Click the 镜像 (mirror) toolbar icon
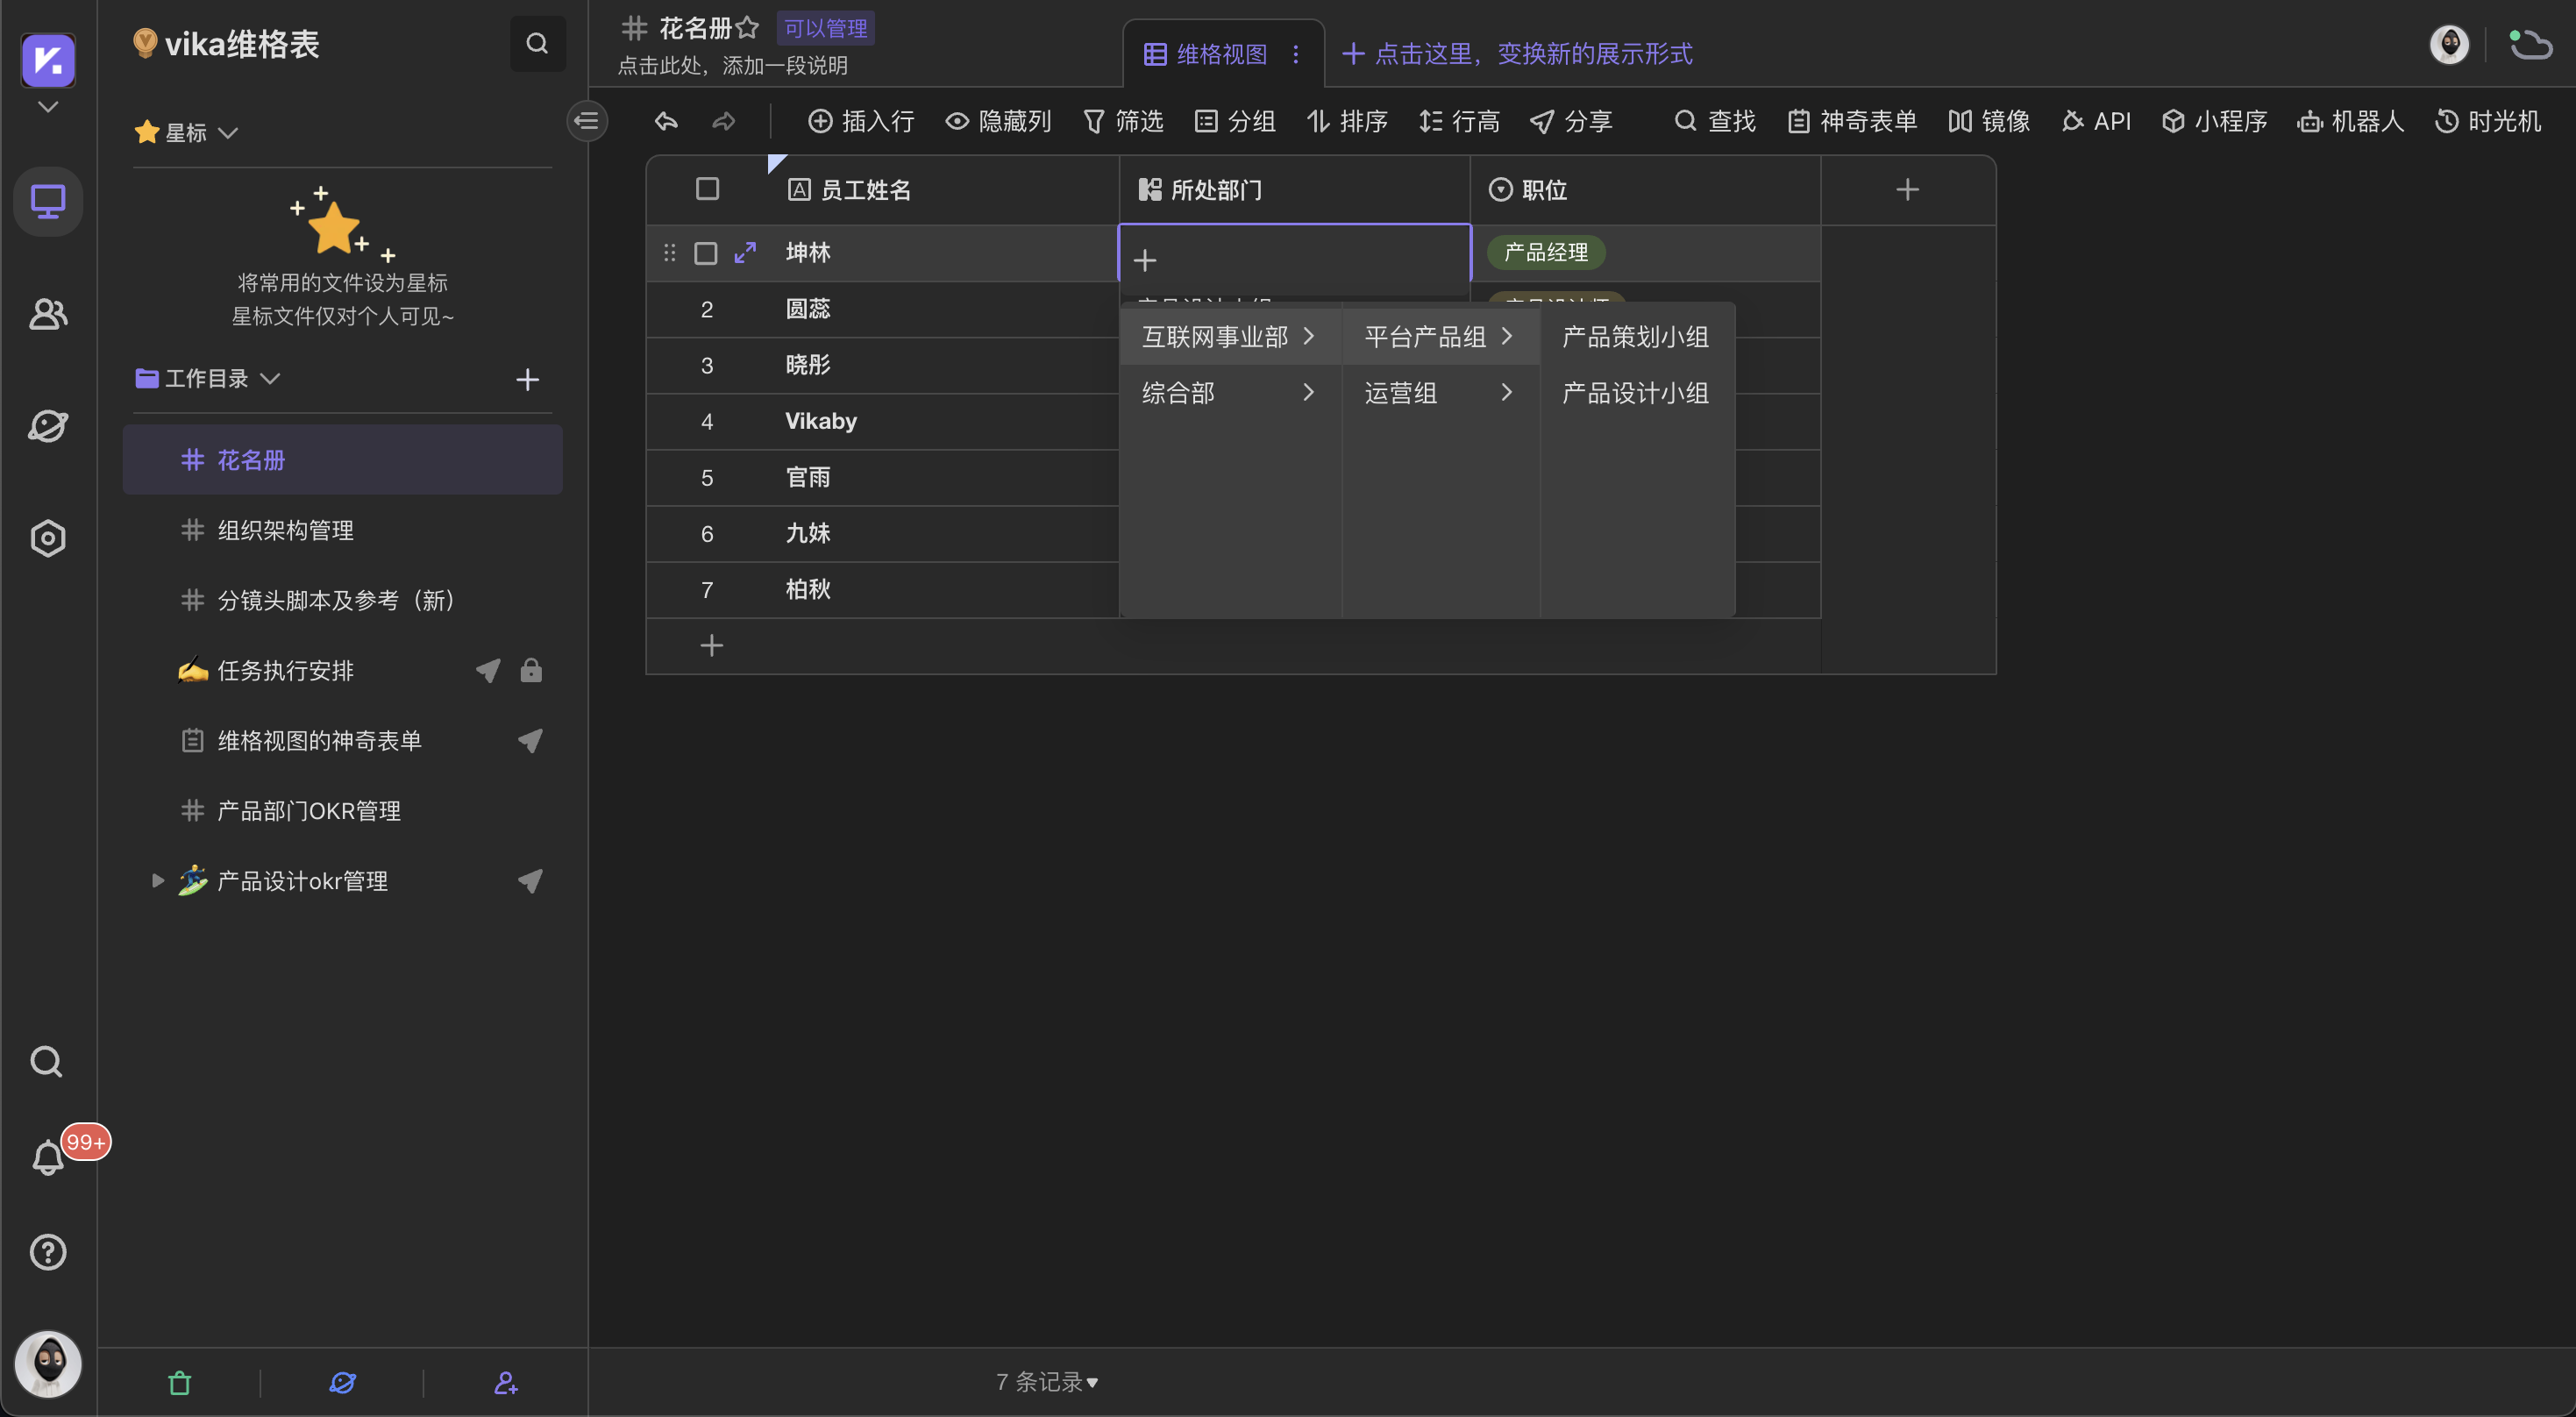This screenshot has width=2576, height=1417. (1988, 121)
